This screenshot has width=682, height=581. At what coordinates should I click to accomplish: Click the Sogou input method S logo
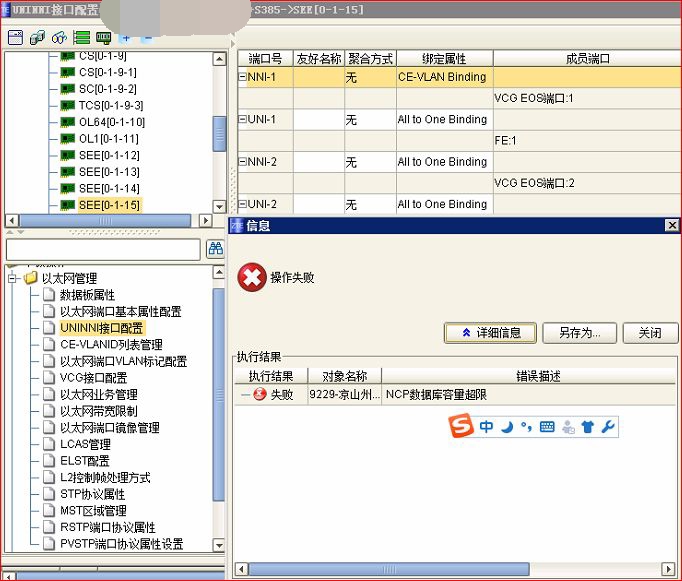[461, 426]
